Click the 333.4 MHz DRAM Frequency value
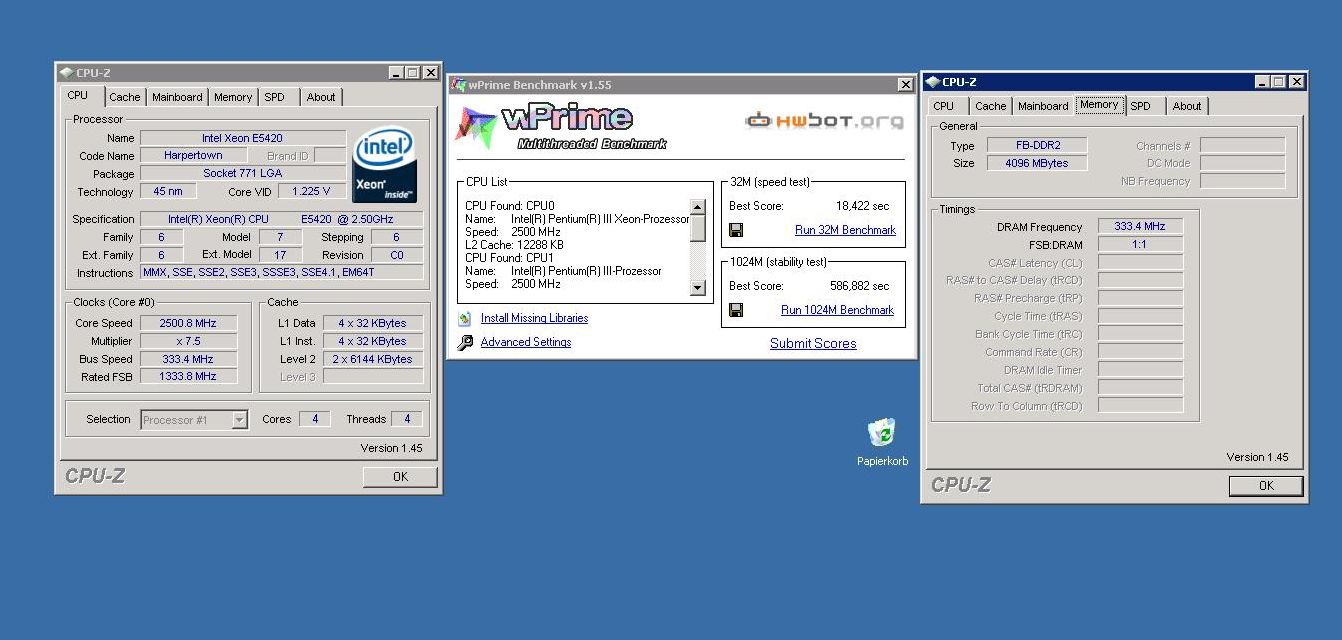Image resolution: width=1342 pixels, height=640 pixels. [x=1140, y=227]
